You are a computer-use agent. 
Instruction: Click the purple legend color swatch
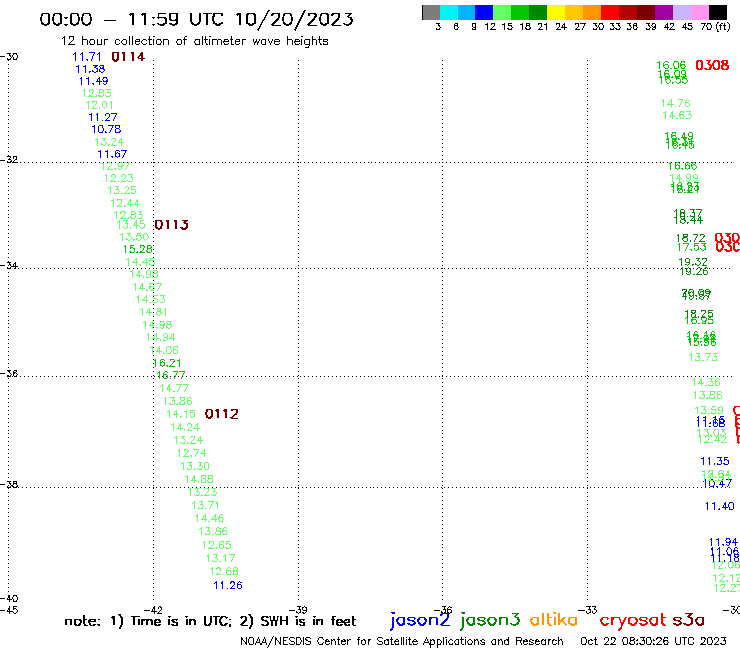pos(664,12)
